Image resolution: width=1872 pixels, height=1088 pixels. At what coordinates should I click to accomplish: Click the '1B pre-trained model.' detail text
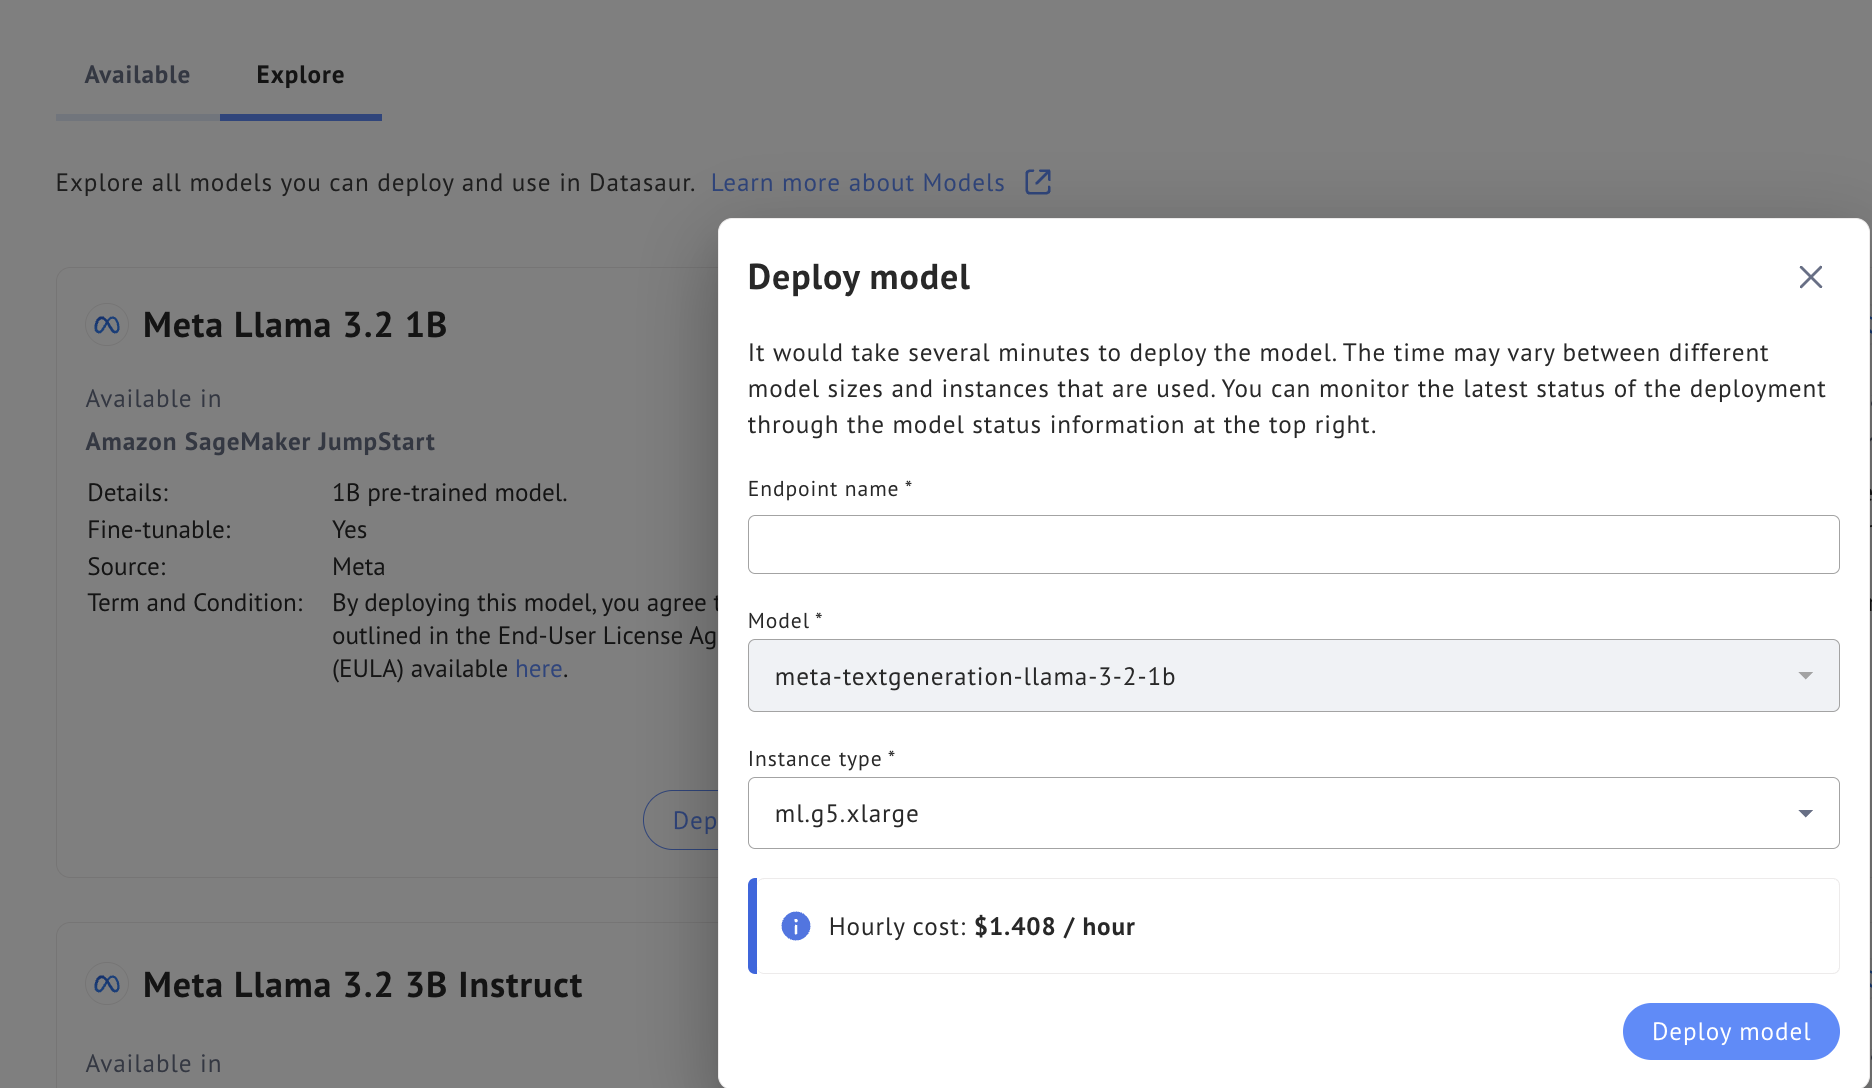pos(450,493)
